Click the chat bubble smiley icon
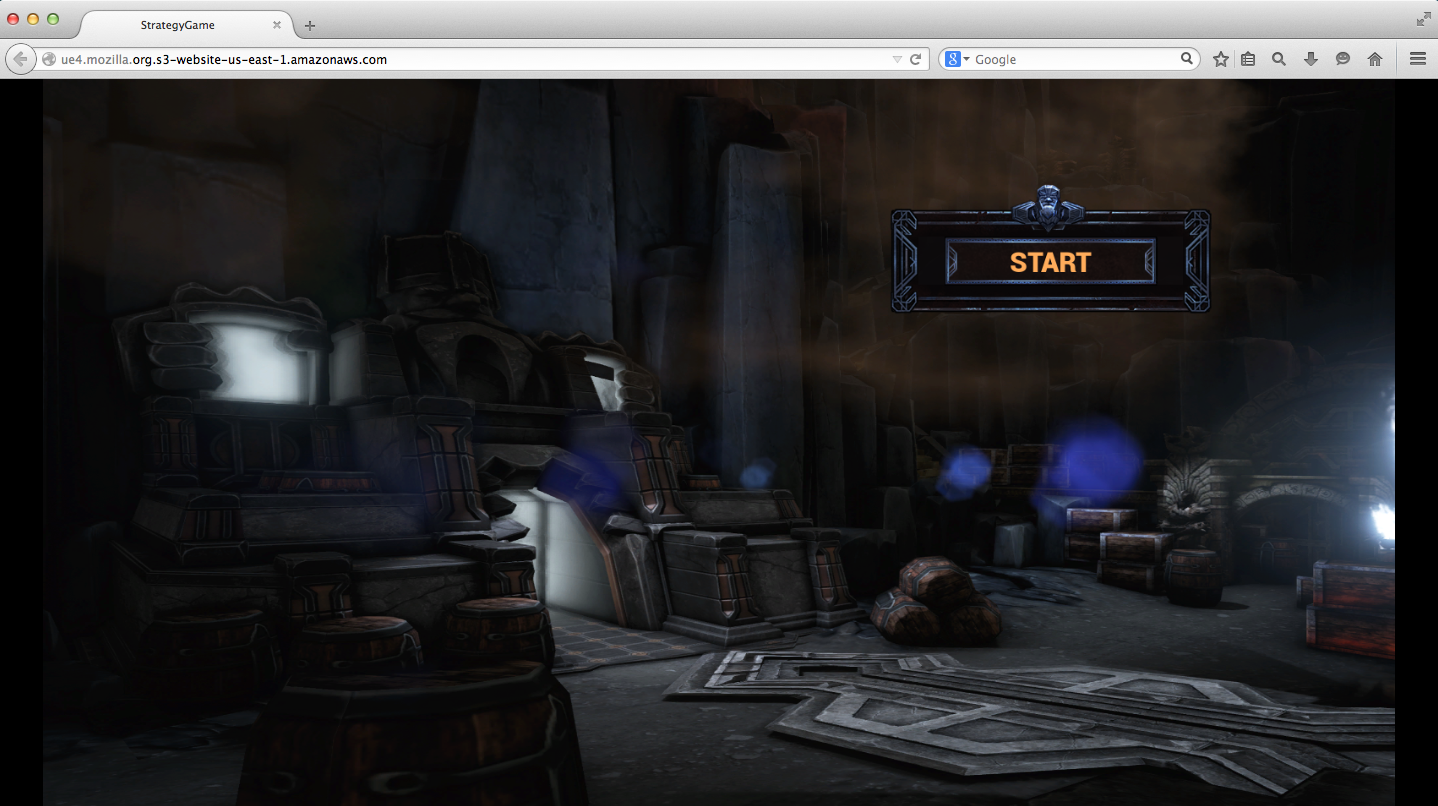 pos(1343,59)
